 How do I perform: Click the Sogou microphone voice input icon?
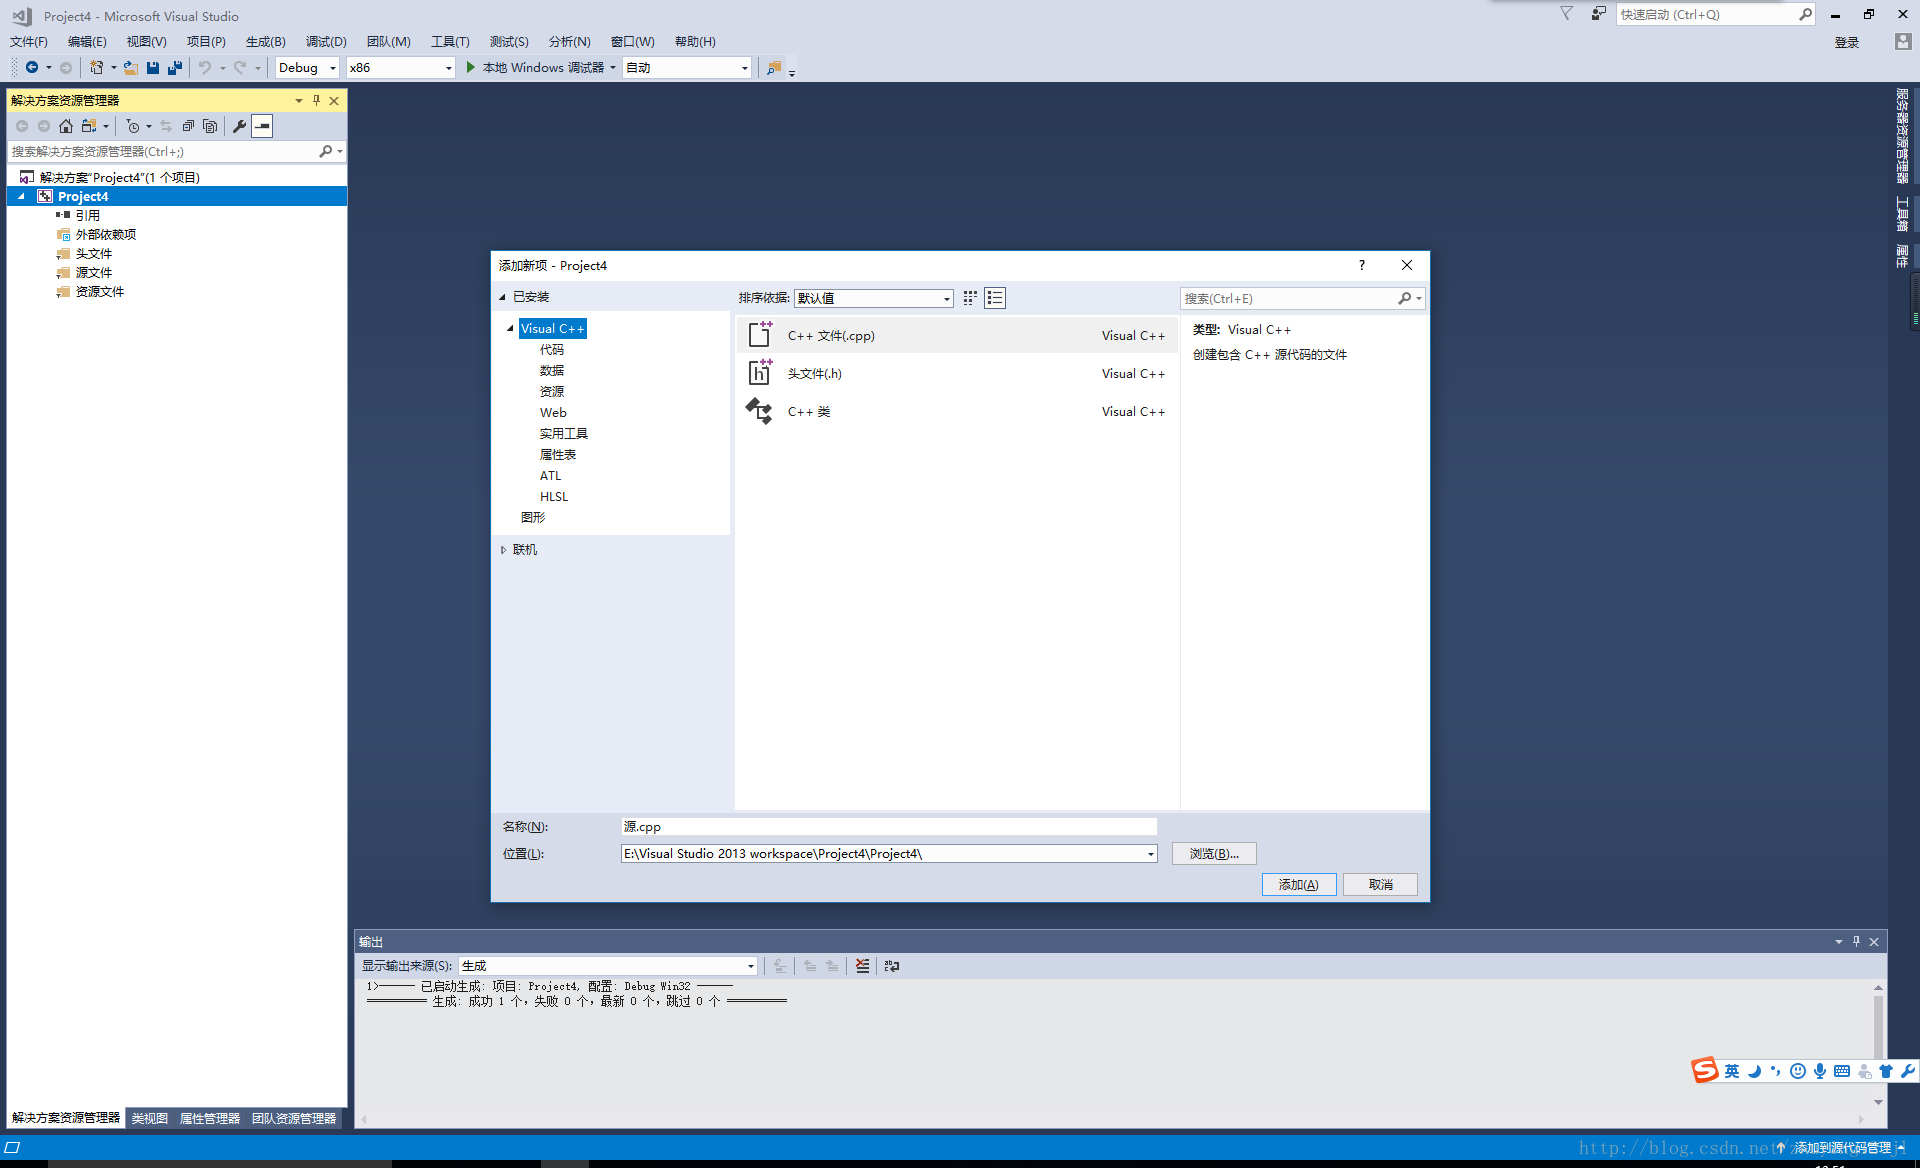(x=1820, y=1071)
